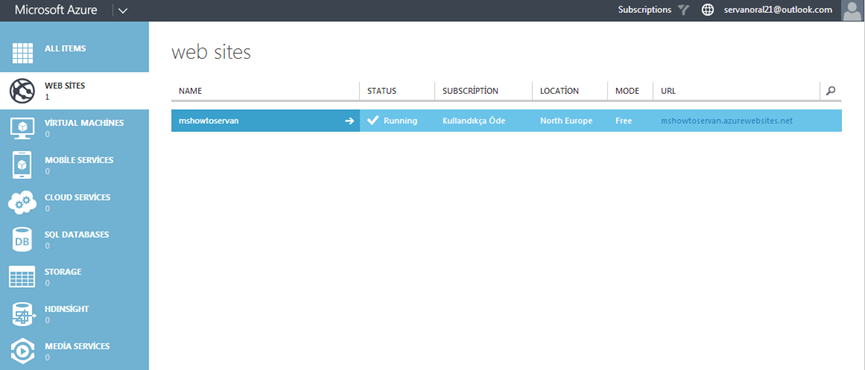Switch to MEDIA SERVICES section
The image size is (865, 370).
click(77, 346)
